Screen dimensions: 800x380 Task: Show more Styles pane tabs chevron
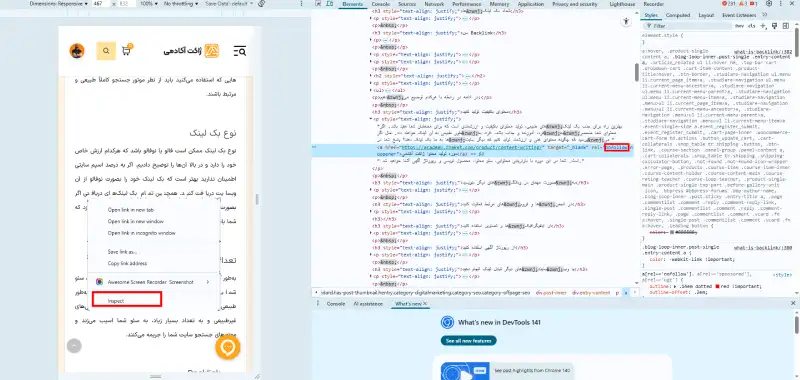coord(764,15)
